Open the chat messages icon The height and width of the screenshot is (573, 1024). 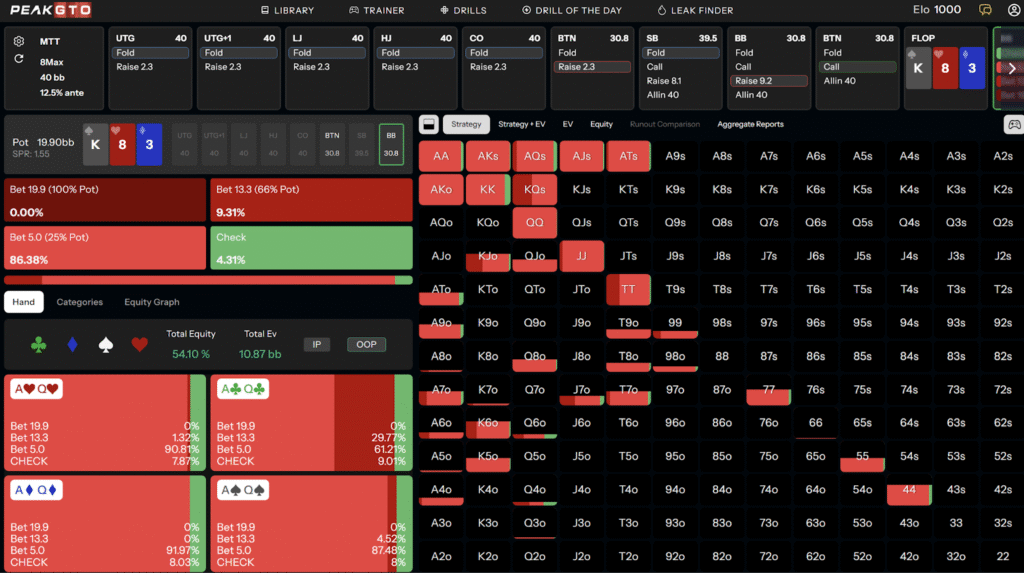point(985,10)
